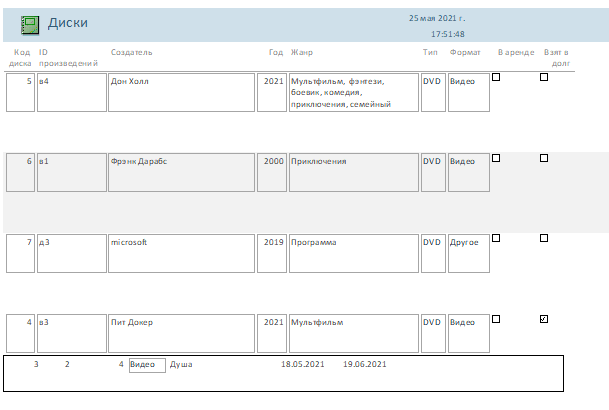Enable В аренде checkbox for Фрэнк Дарабс row
This screenshot has height=410, width=609.
tap(496, 158)
